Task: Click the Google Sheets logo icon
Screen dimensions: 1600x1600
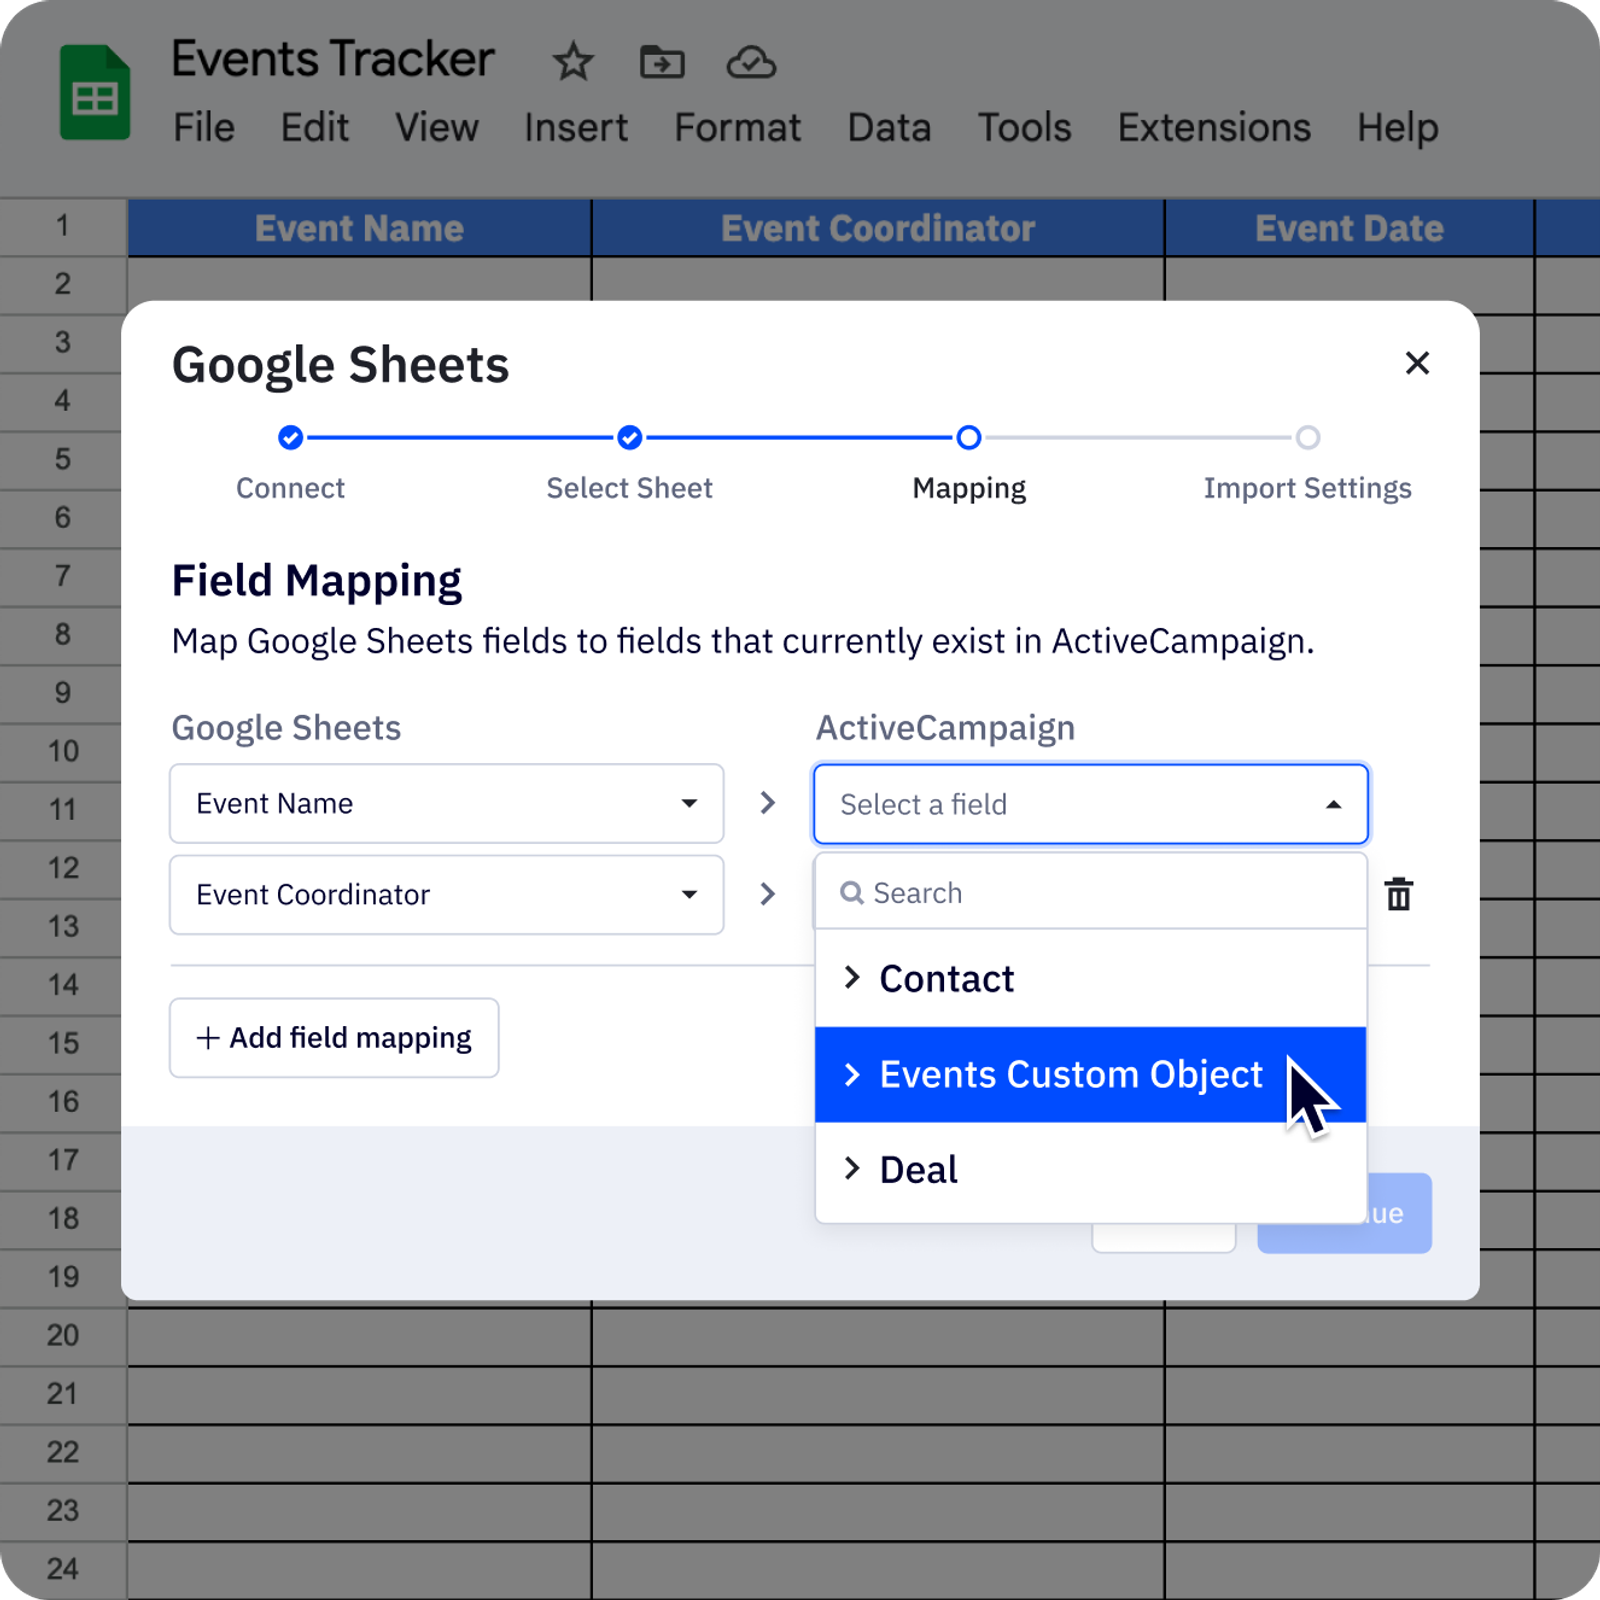Action: (95, 93)
